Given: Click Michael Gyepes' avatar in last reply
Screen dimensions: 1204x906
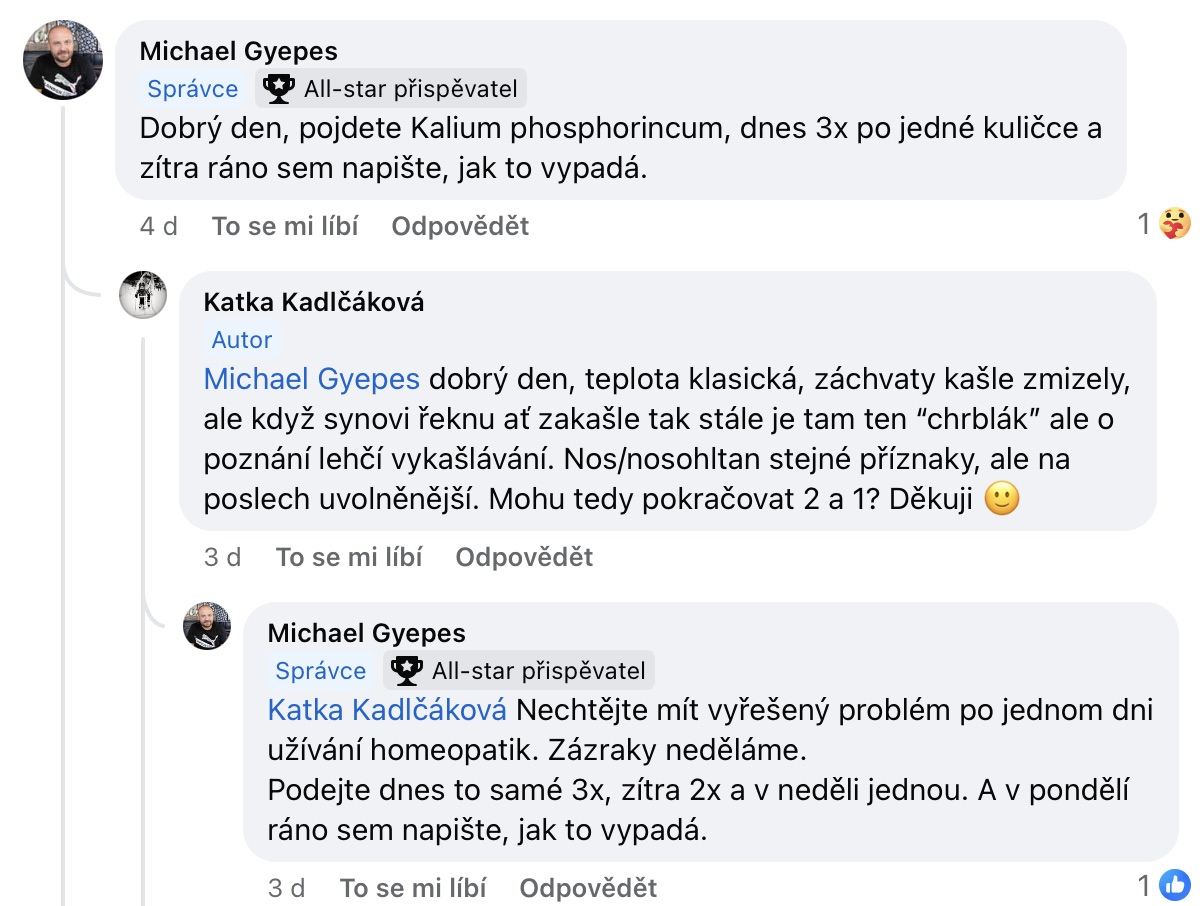Looking at the screenshot, I should (207, 626).
